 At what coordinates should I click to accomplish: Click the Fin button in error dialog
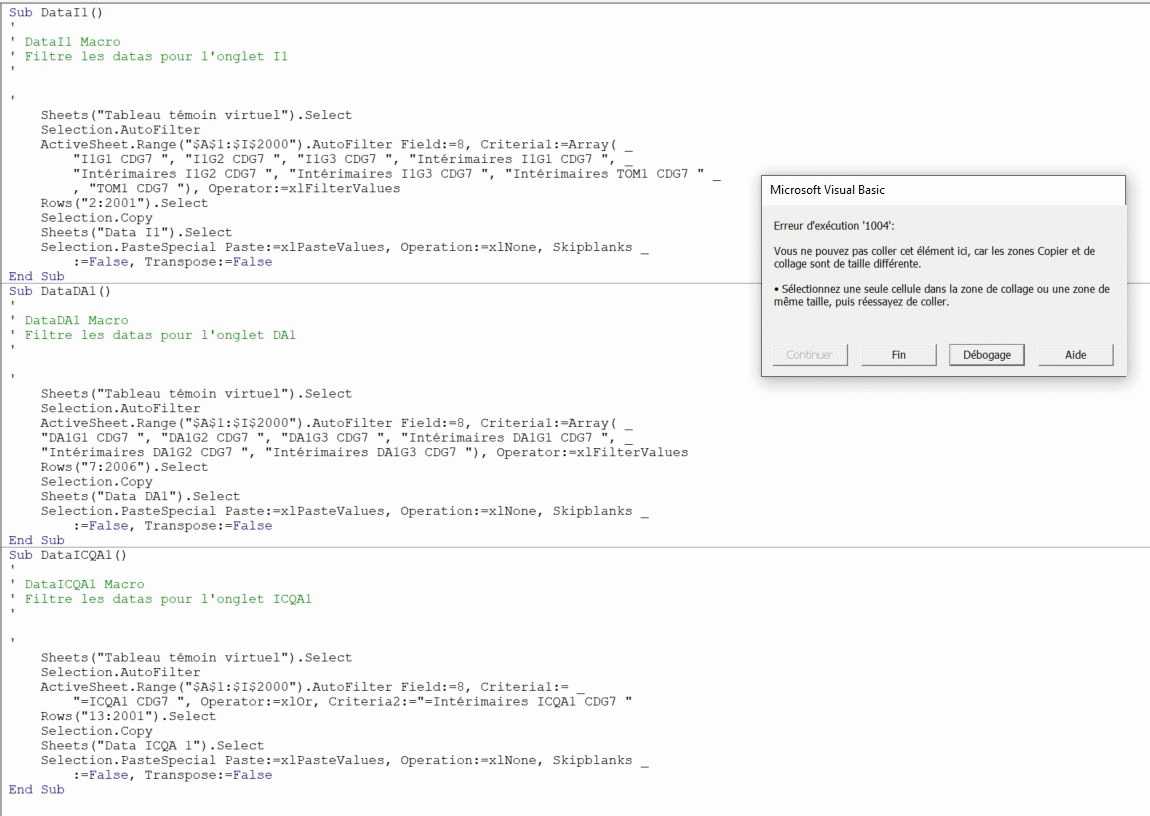pos(898,355)
